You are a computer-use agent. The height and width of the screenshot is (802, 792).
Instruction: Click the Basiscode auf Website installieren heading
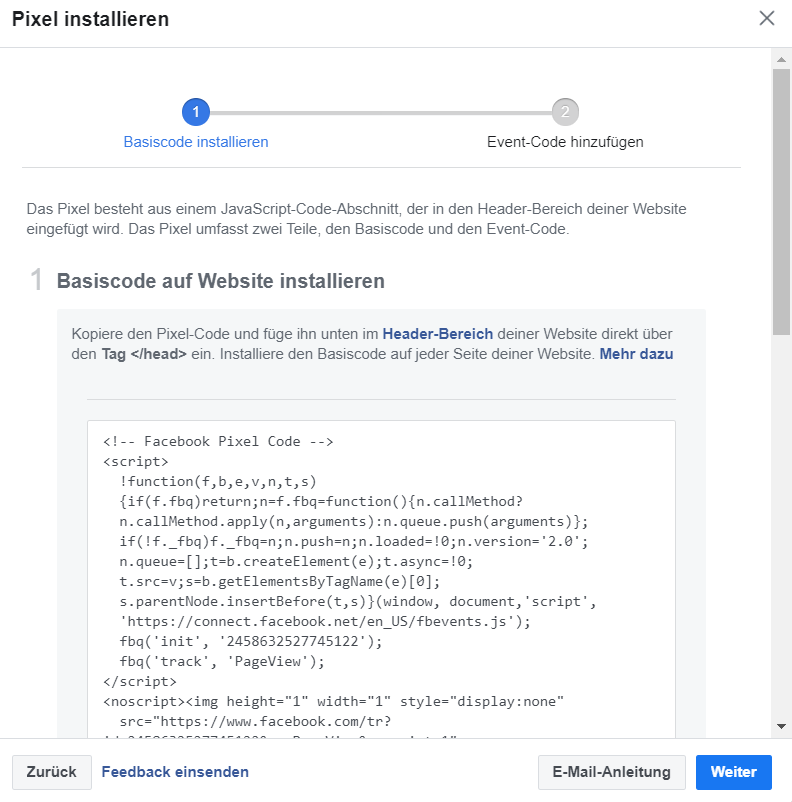click(x=221, y=281)
